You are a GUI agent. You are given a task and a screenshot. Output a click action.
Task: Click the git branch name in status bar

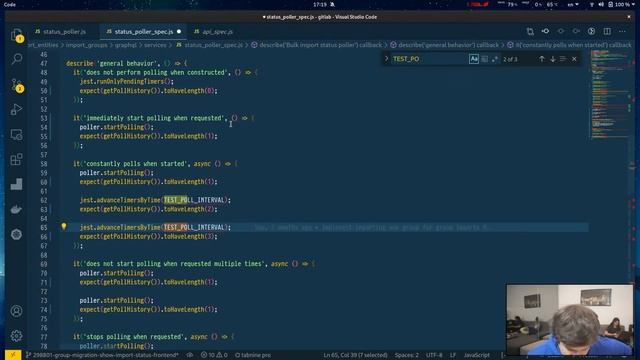coord(102,355)
